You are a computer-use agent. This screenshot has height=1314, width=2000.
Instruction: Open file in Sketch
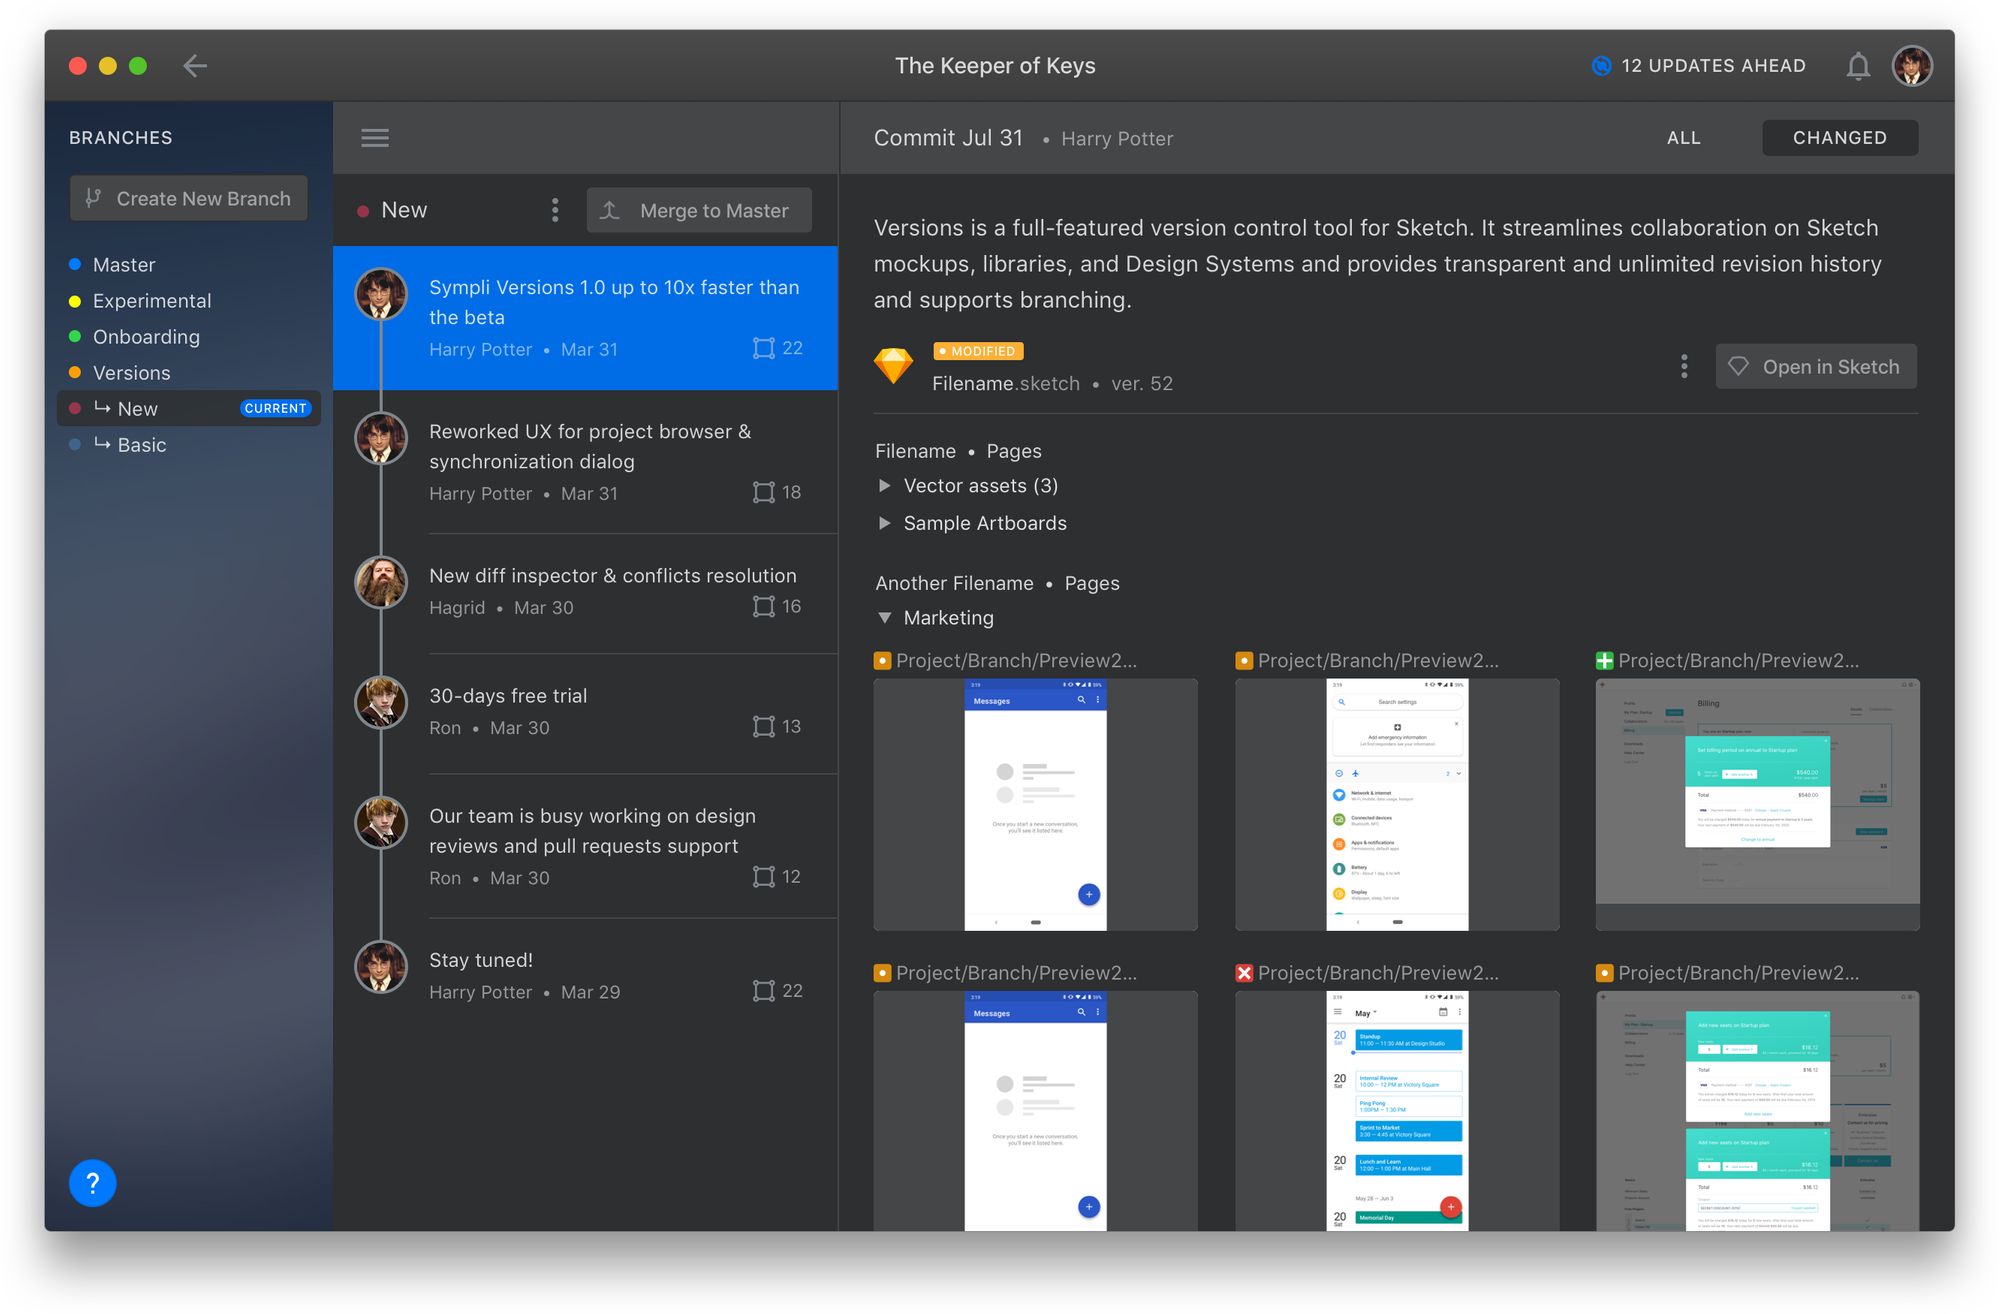click(1816, 366)
